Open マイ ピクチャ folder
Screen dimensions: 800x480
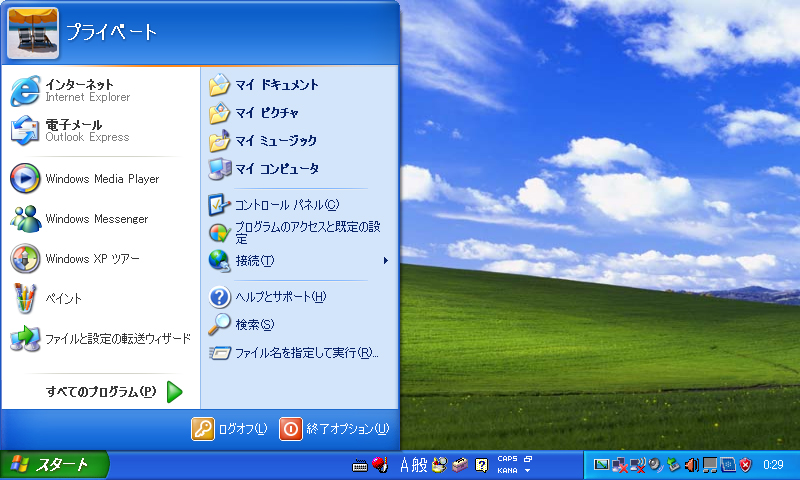click(x=299, y=113)
